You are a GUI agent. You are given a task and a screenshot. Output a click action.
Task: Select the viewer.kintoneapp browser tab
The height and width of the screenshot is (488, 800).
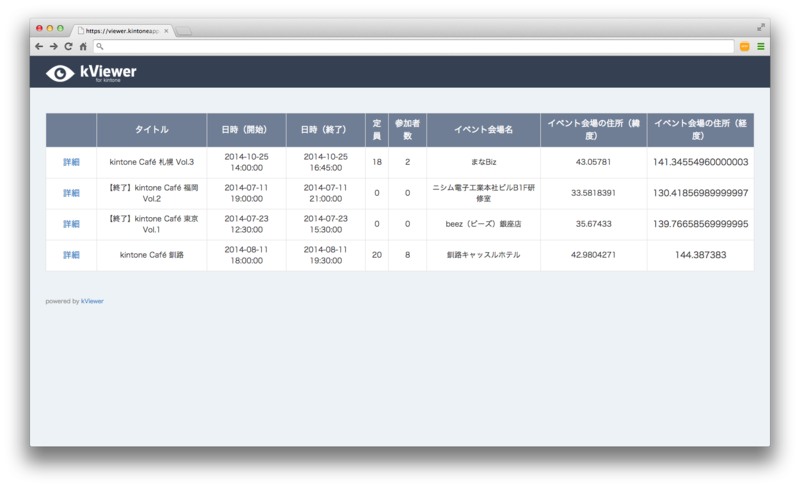[121, 31]
